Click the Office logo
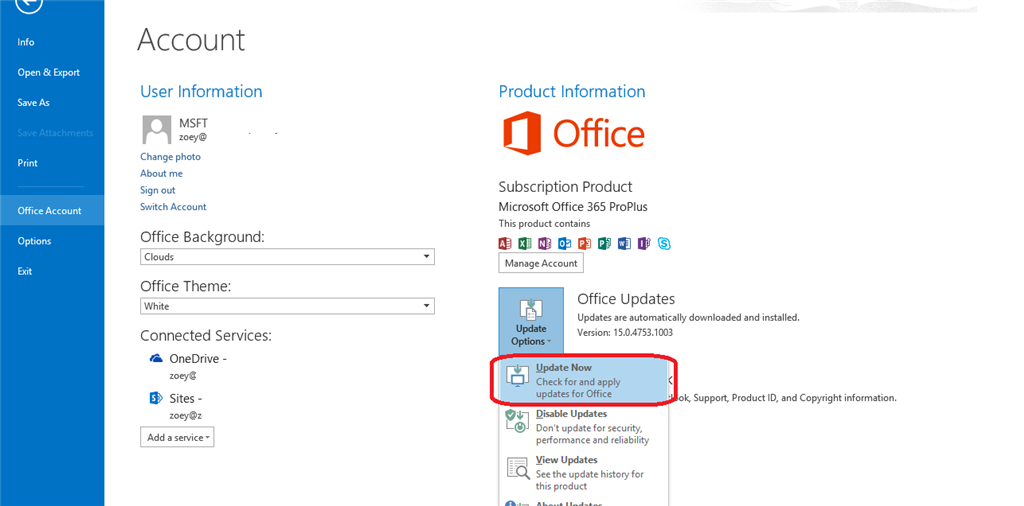Screen dimensions: 1024x506 click(573, 133)
